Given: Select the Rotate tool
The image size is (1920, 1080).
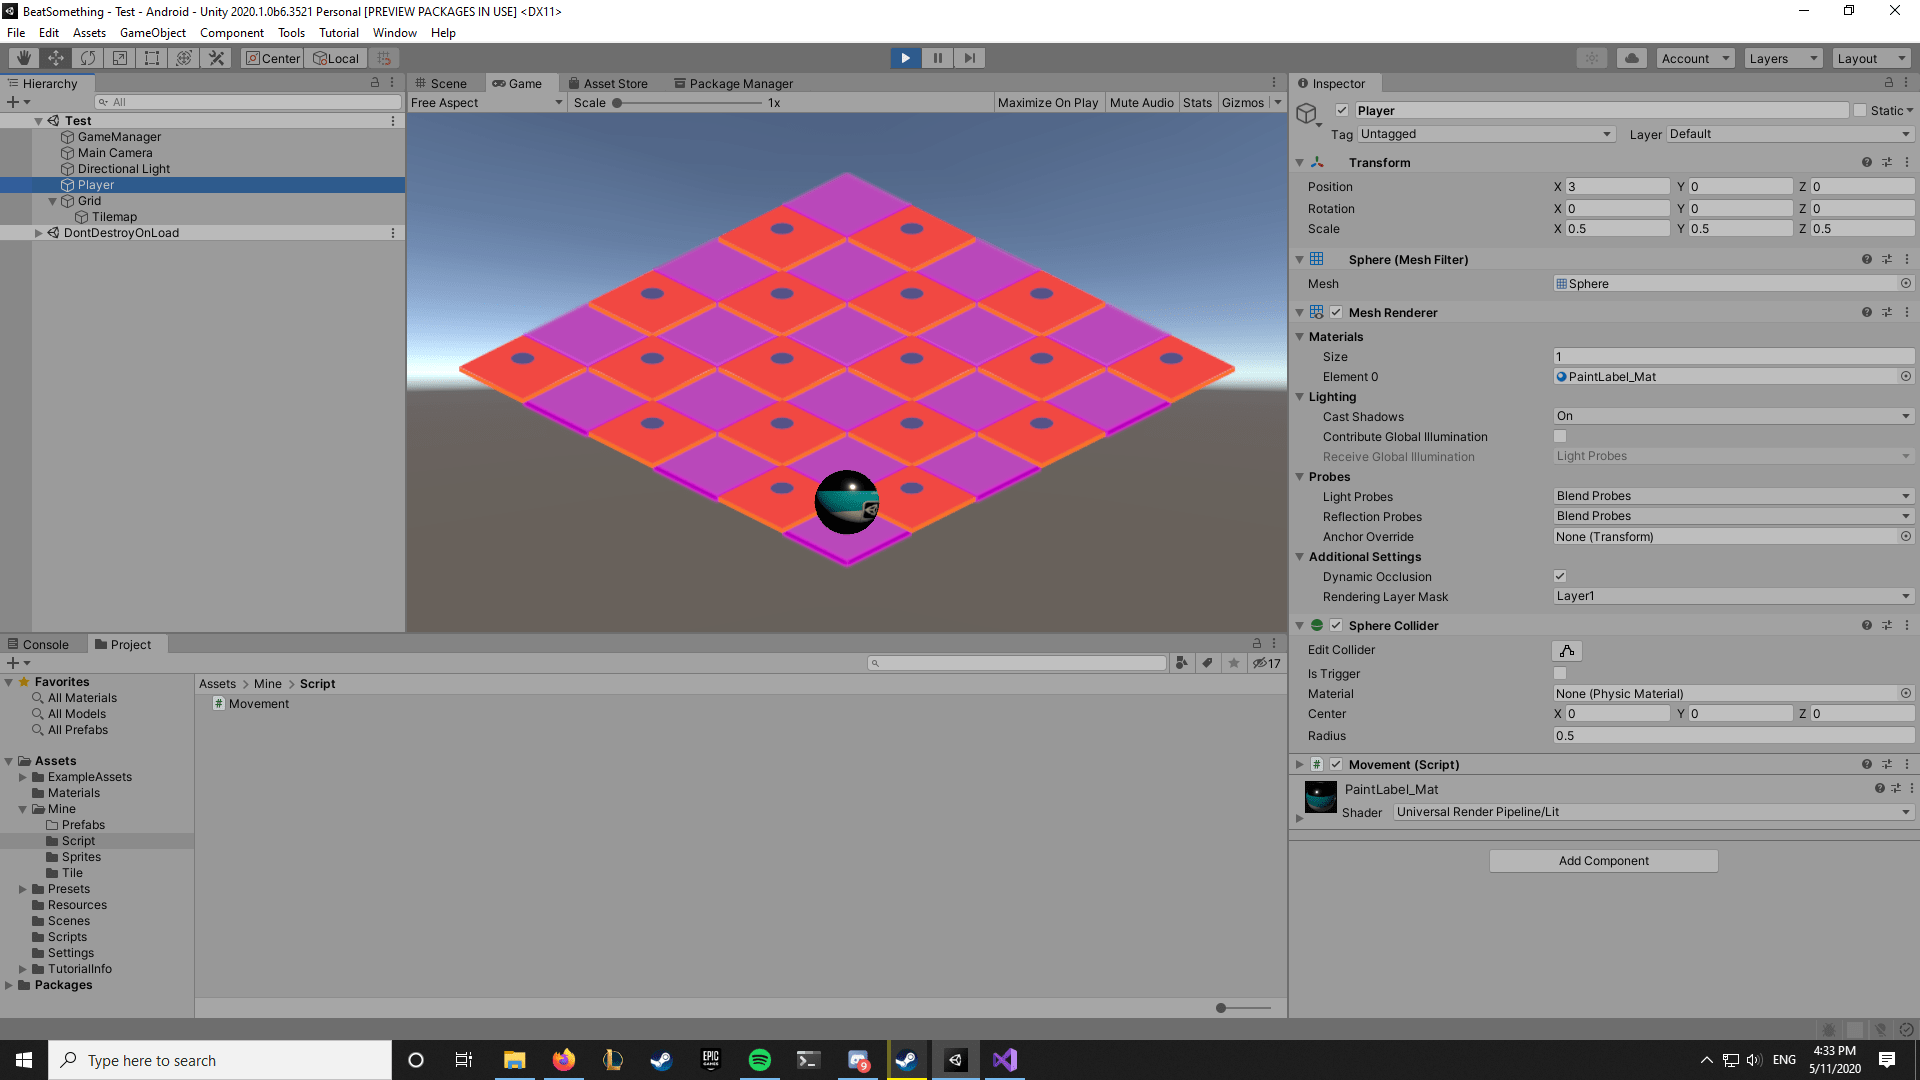Looking at the screenshot, I should (x=87, y=57).
